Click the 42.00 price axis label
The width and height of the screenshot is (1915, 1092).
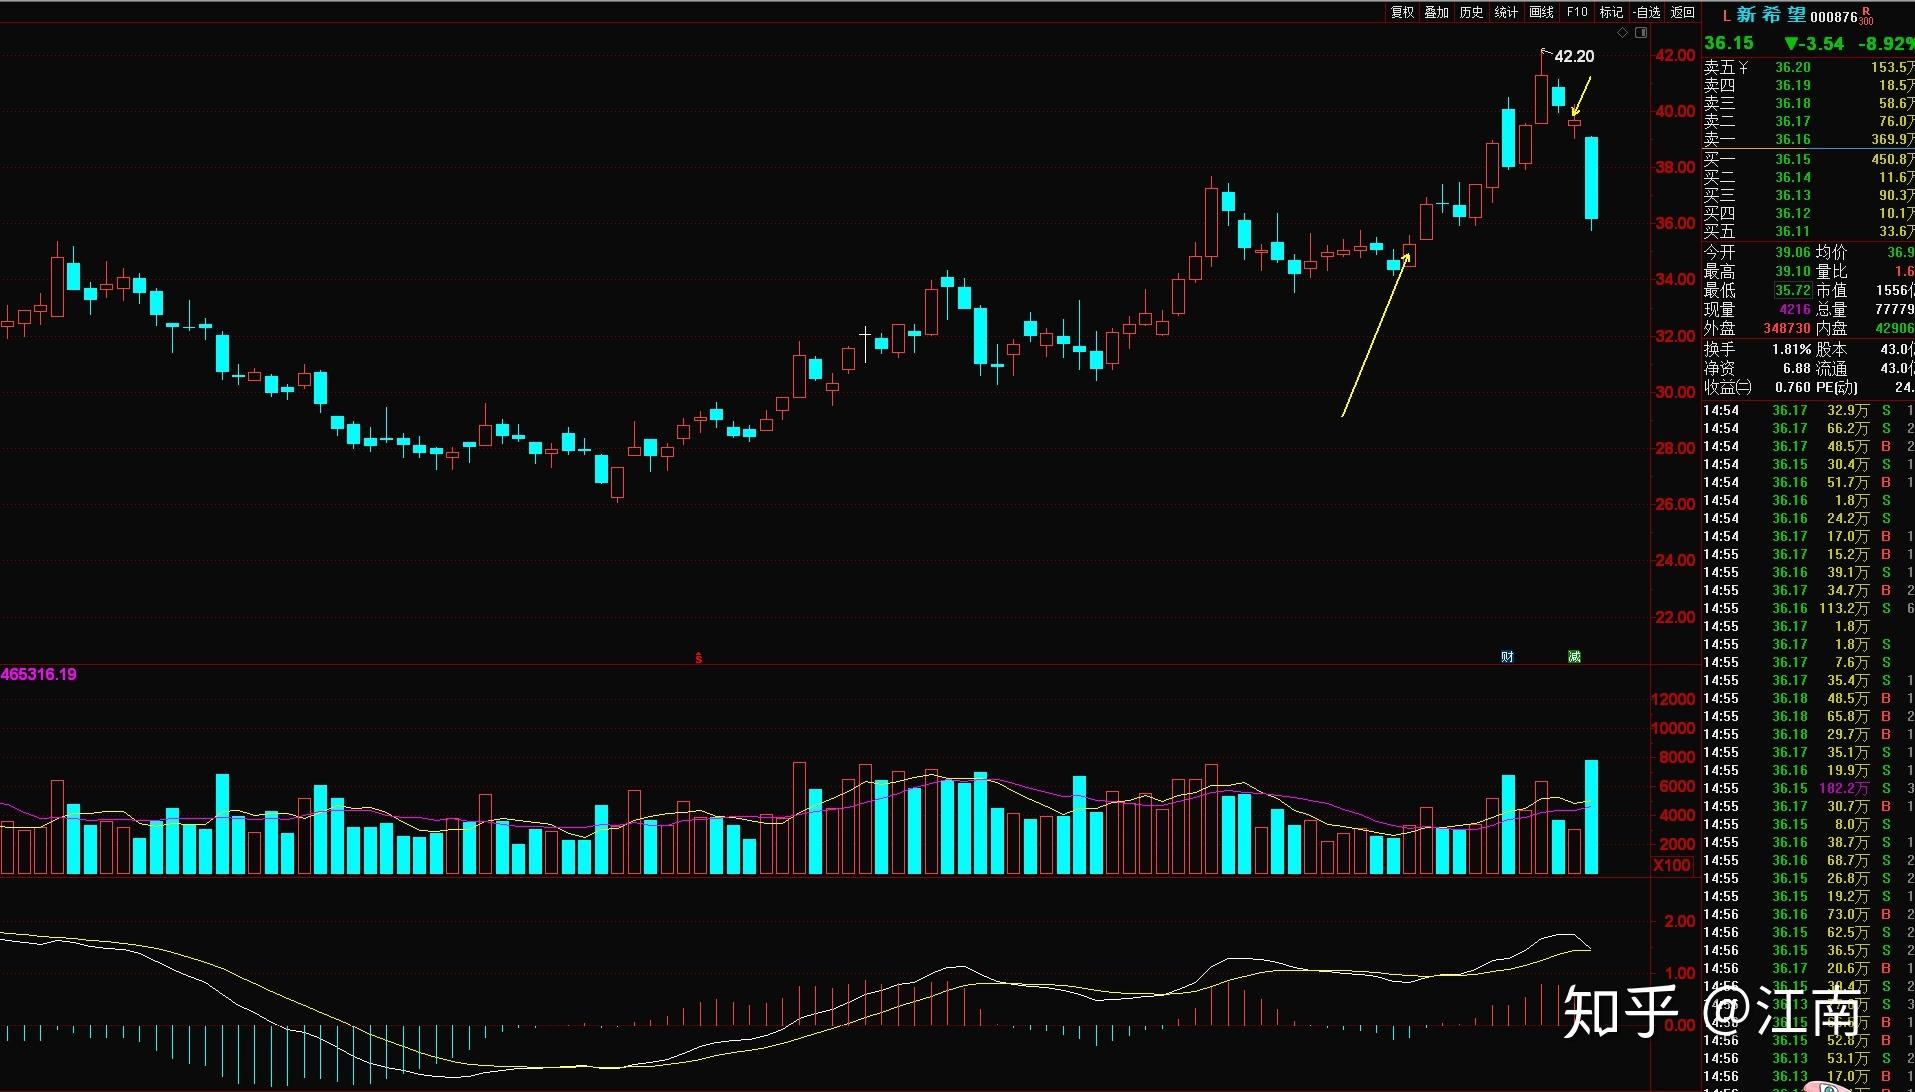point(1675,55)
